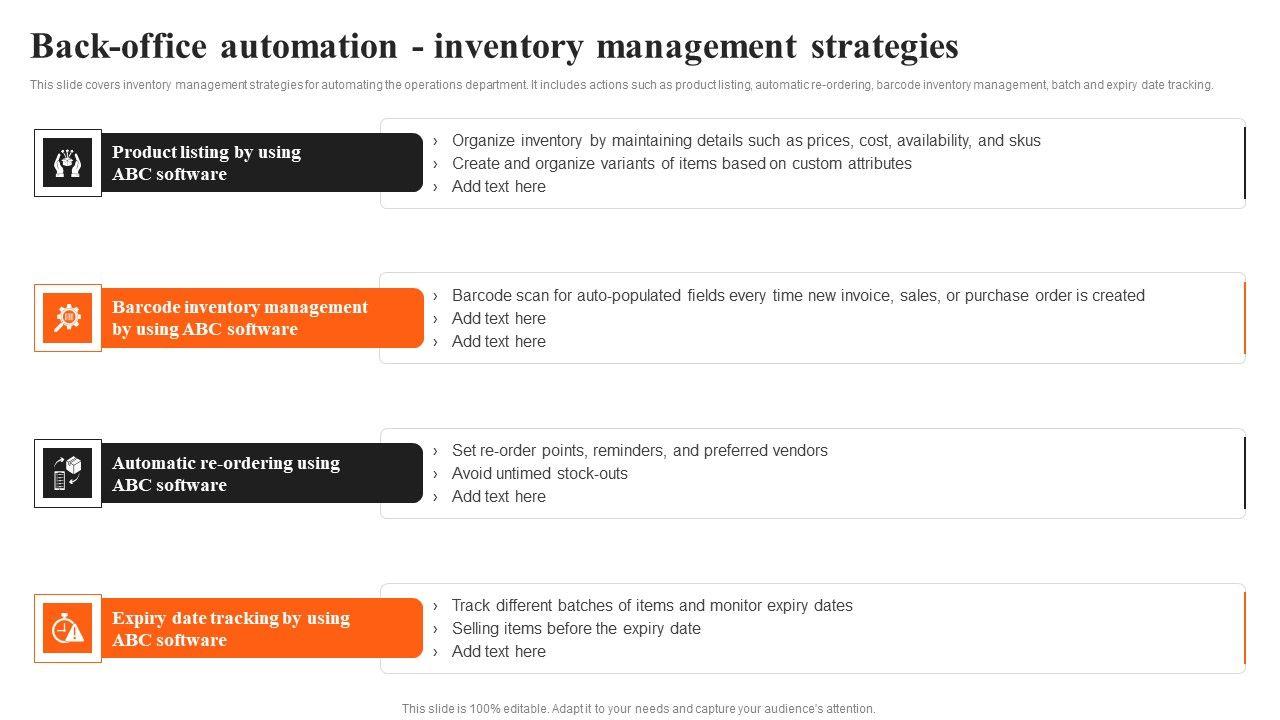Click 'Add text here' in Product listing box
This screenshot has width=1280, height=720.
[x=498, y=187]
